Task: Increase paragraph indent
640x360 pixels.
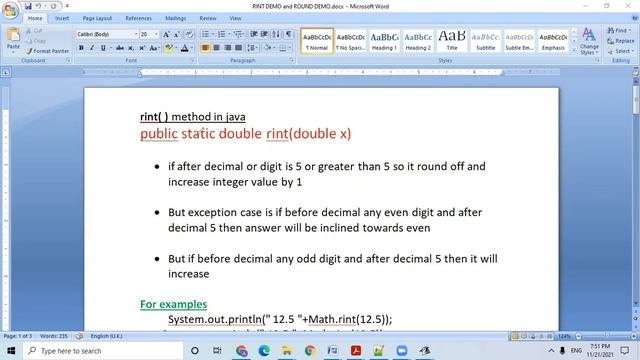Action: click(264, 34)
